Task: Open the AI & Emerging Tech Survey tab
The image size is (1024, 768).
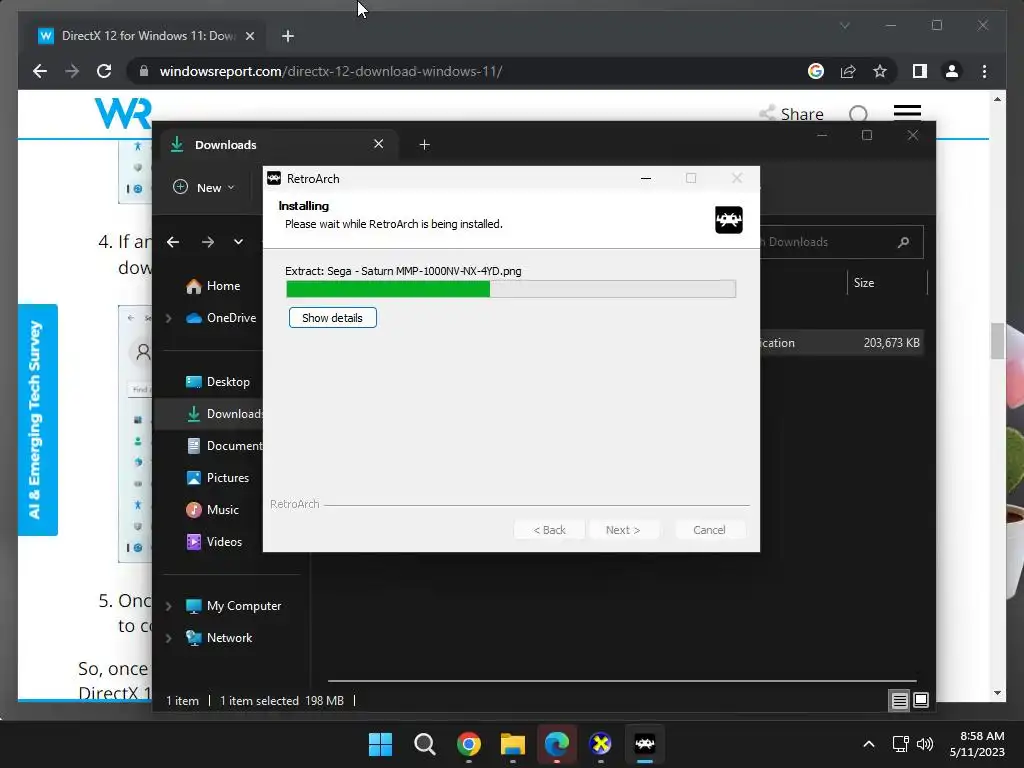Action: pos(37,419)
